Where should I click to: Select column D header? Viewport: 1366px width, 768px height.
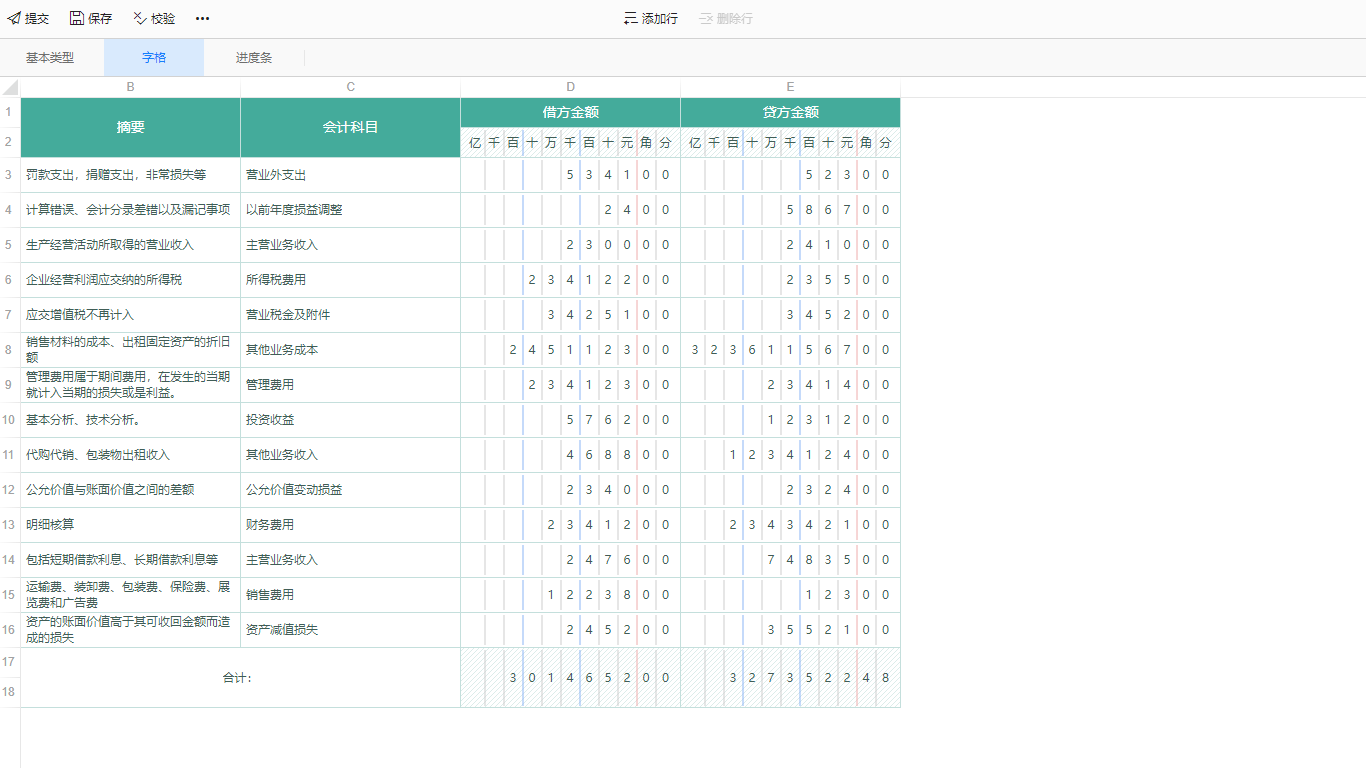click(570, 88)
